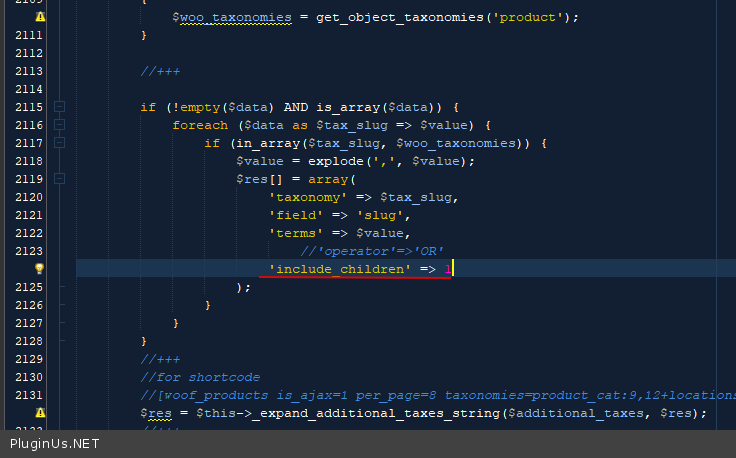Click lightbulb hint icon on include_children line
This screenshot has width=736, height=458.
[x=39, y=268]
